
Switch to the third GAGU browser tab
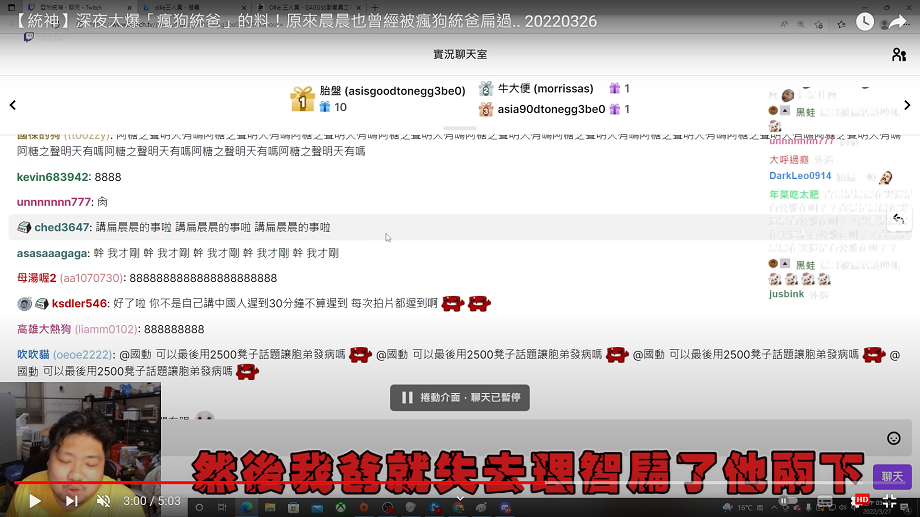309,7
